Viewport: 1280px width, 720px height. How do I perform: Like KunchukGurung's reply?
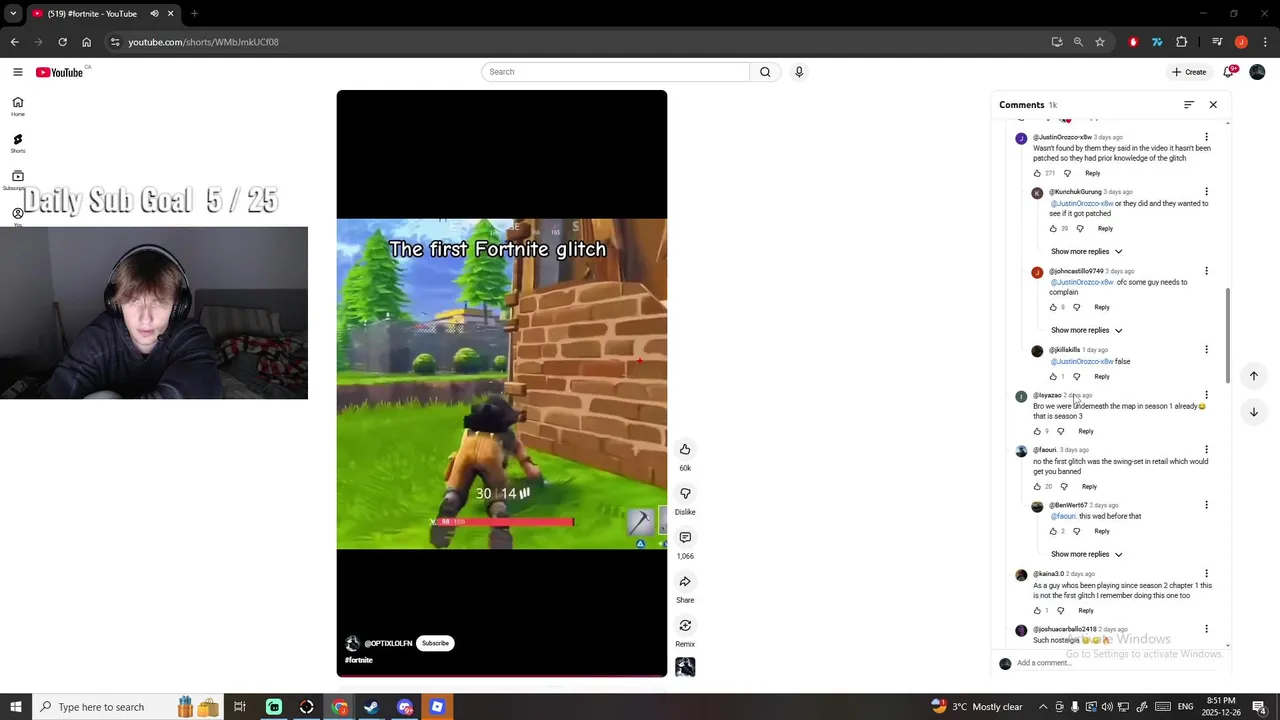point(1053,229)
